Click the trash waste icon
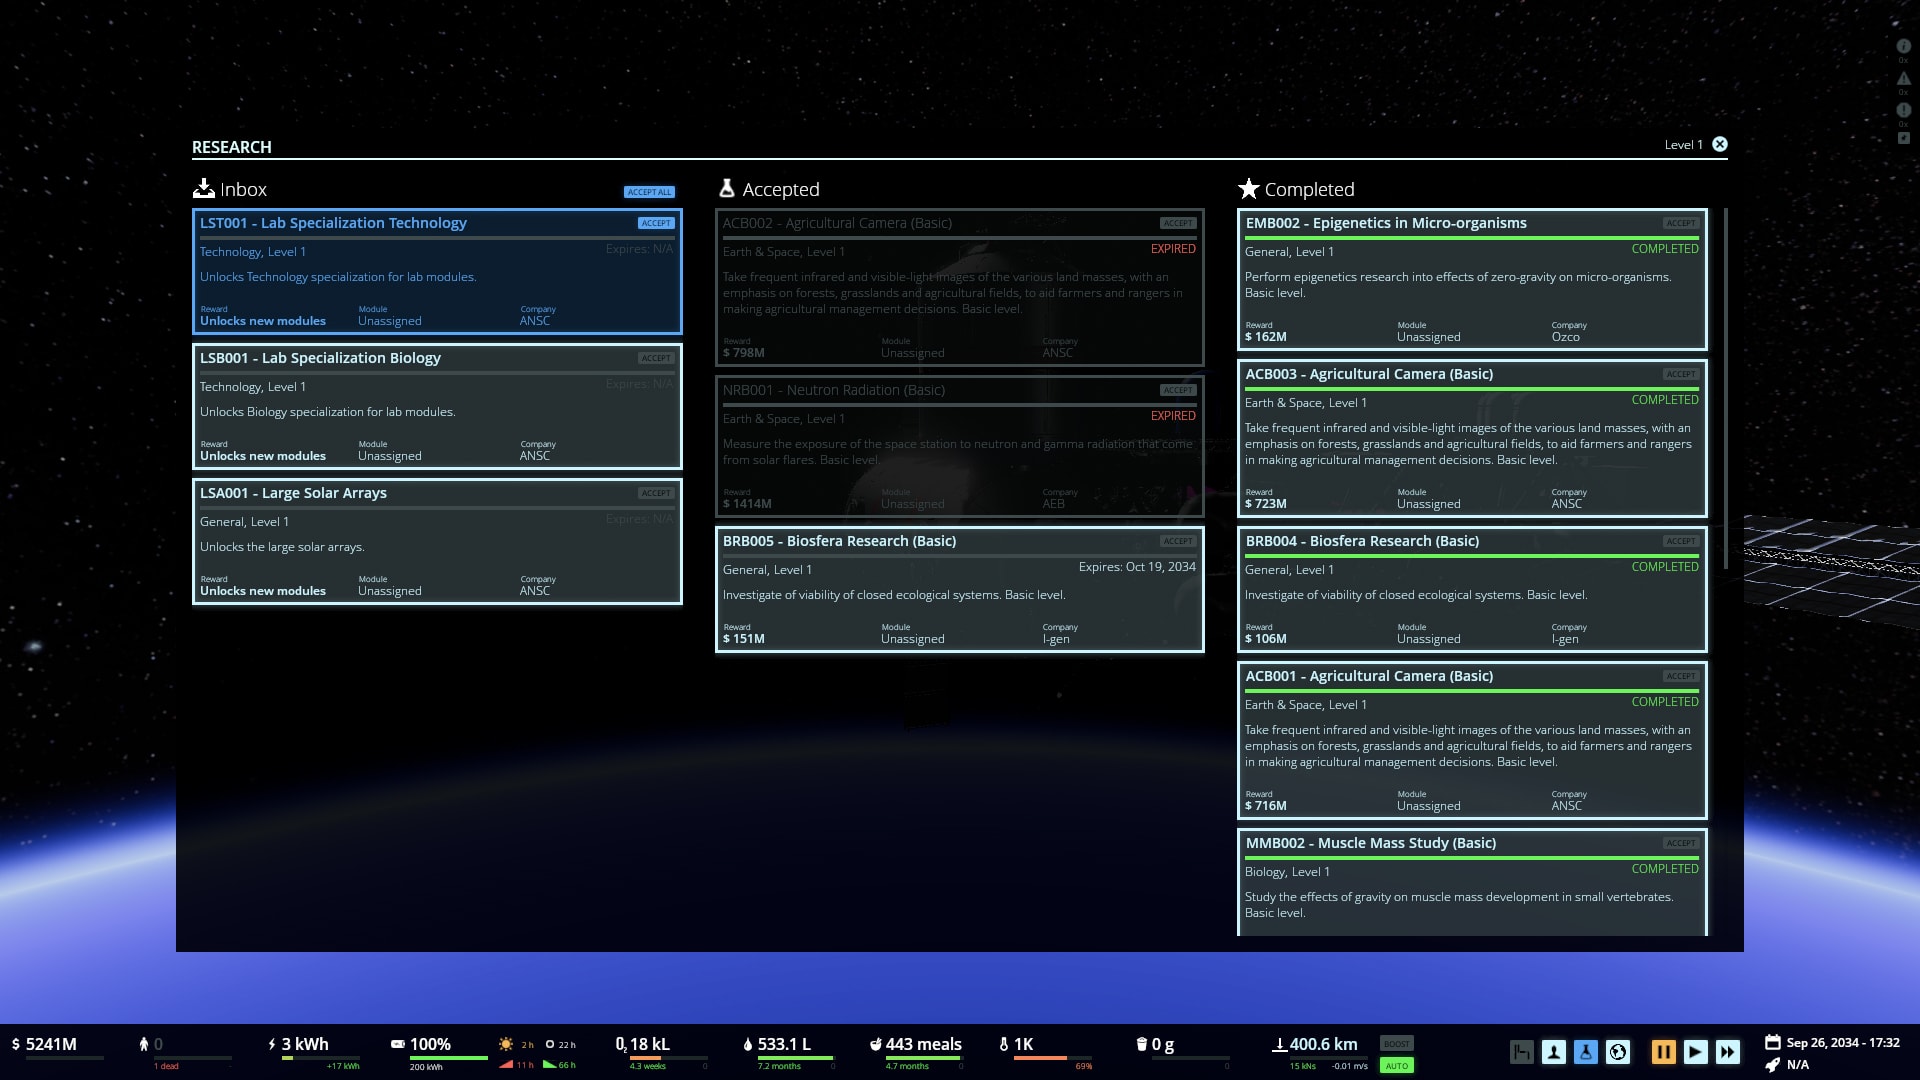 coord(1142,1044)
